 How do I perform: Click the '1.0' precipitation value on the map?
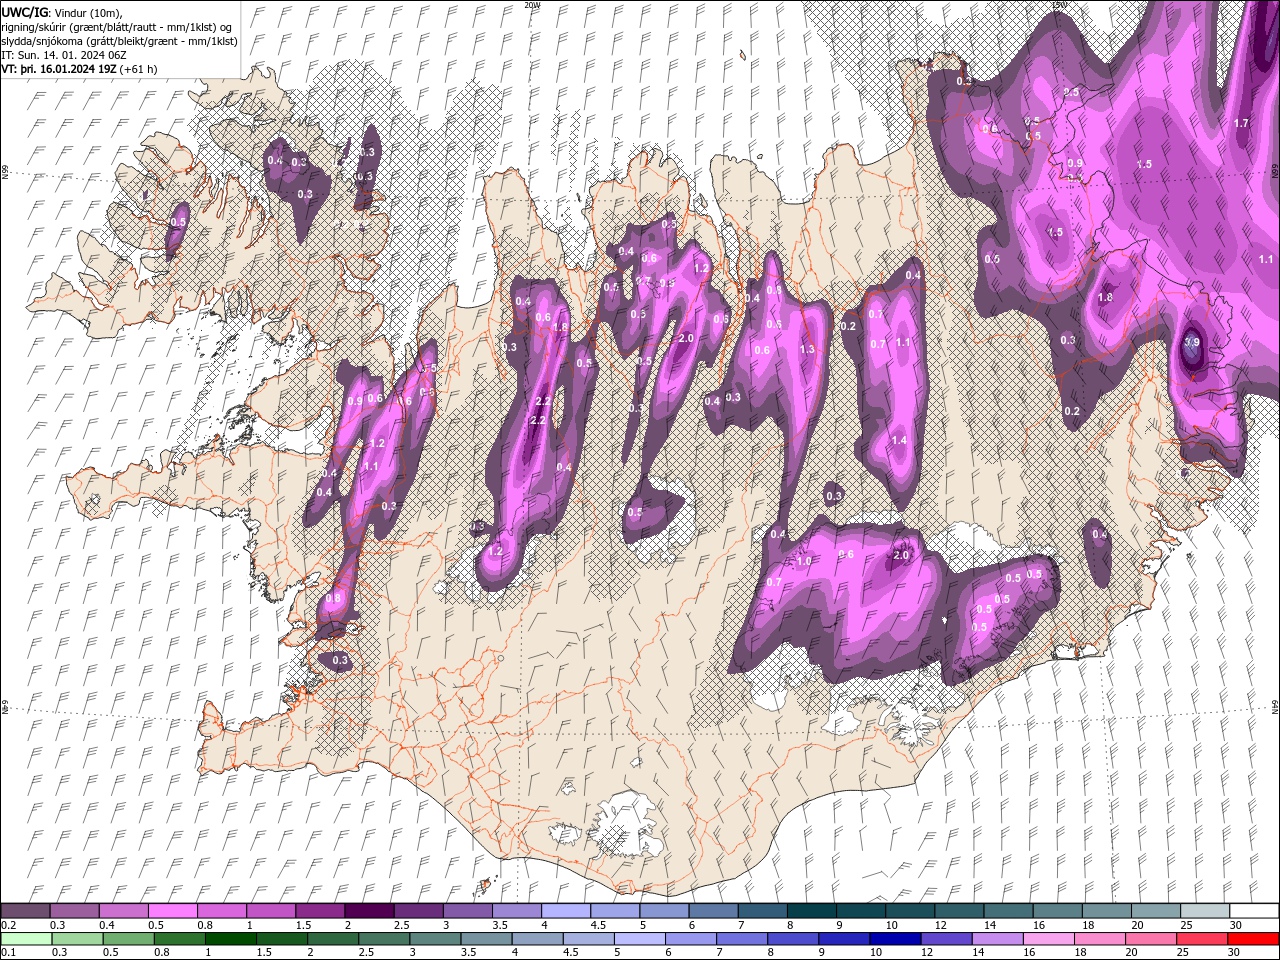pos(804,561)
